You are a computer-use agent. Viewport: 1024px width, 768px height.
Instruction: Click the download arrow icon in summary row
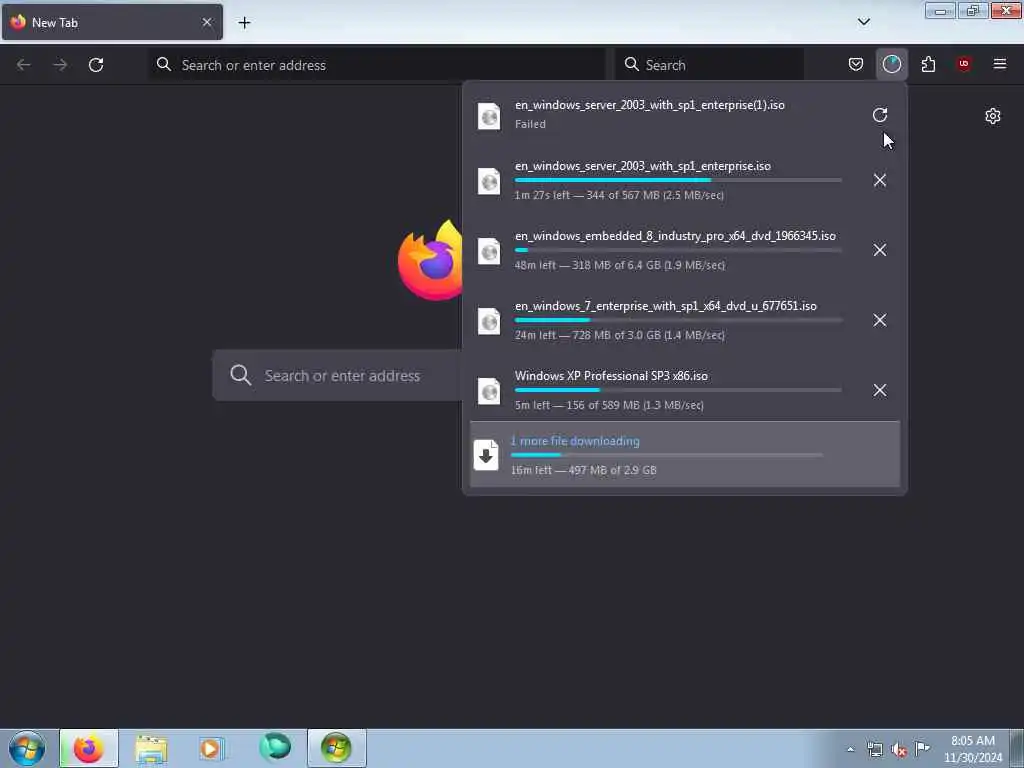coord(486,455)
